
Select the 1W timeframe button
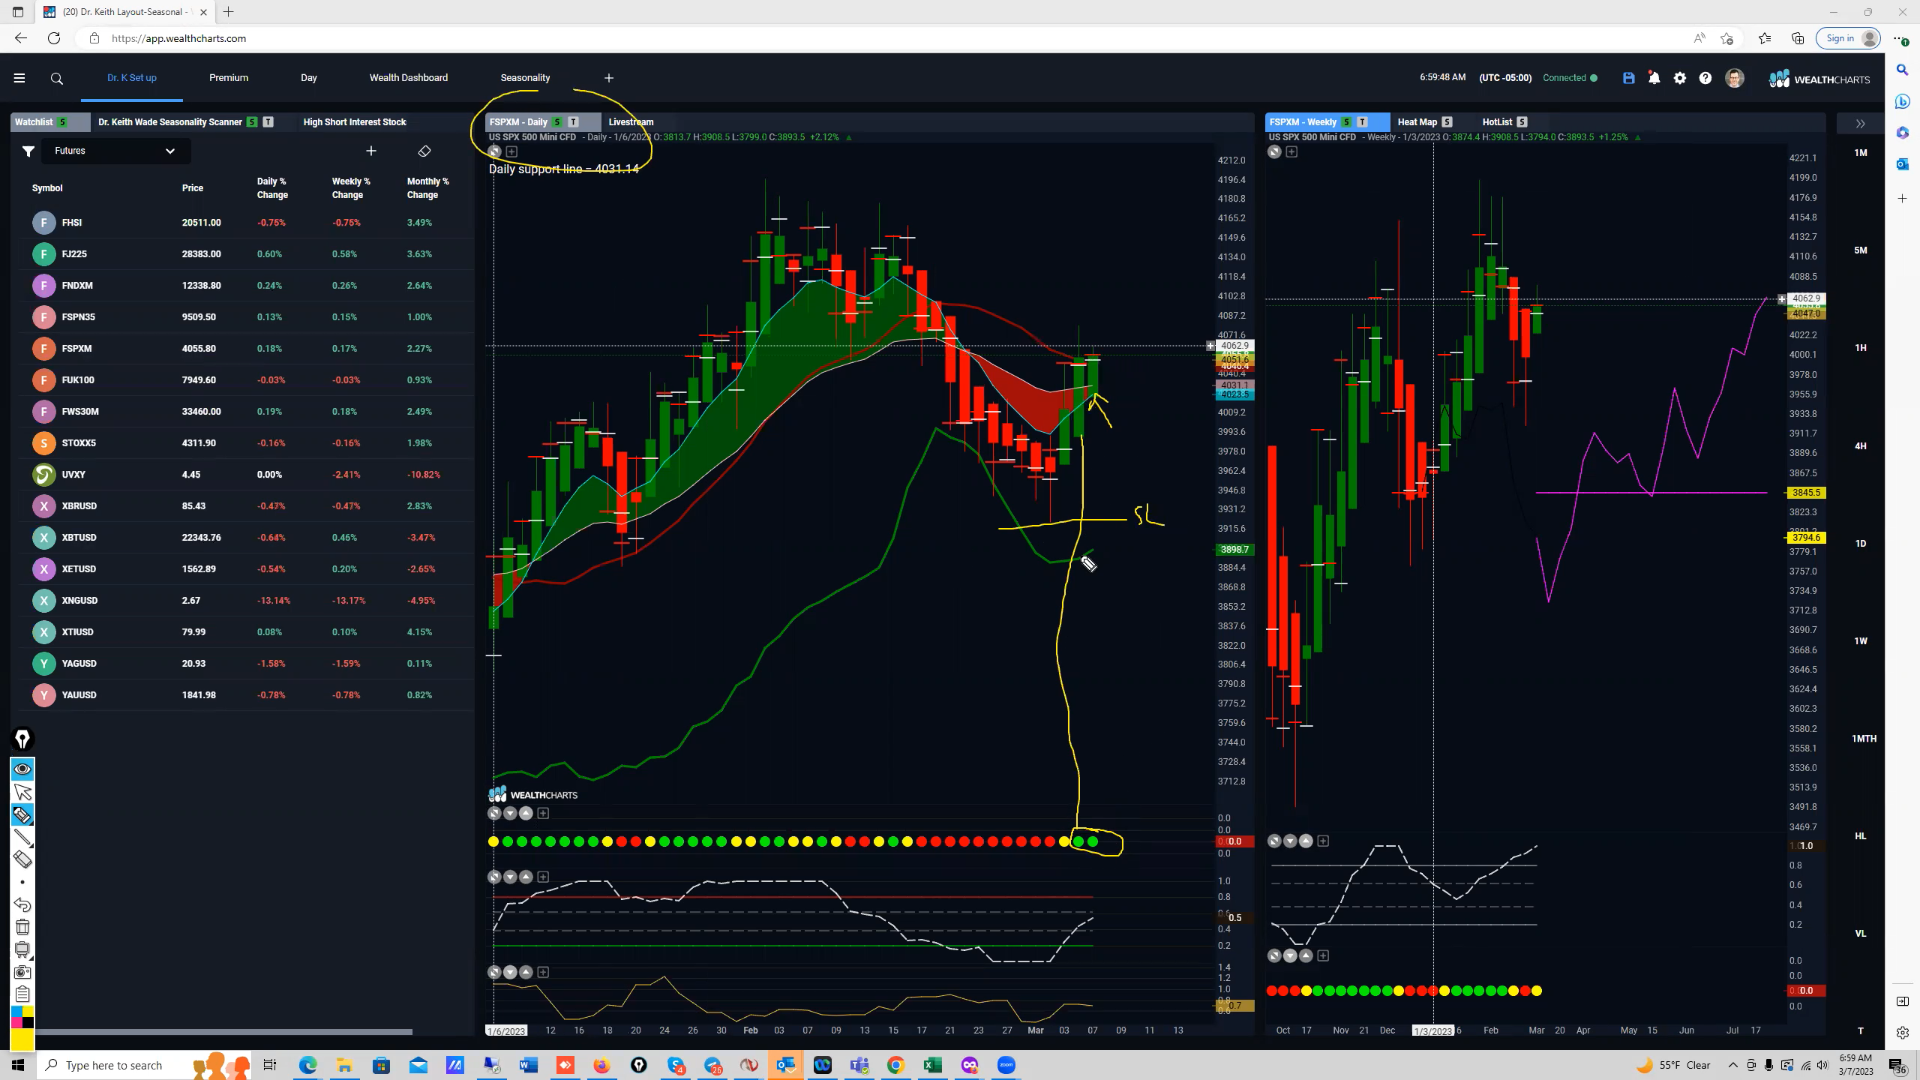[1860, 641]
